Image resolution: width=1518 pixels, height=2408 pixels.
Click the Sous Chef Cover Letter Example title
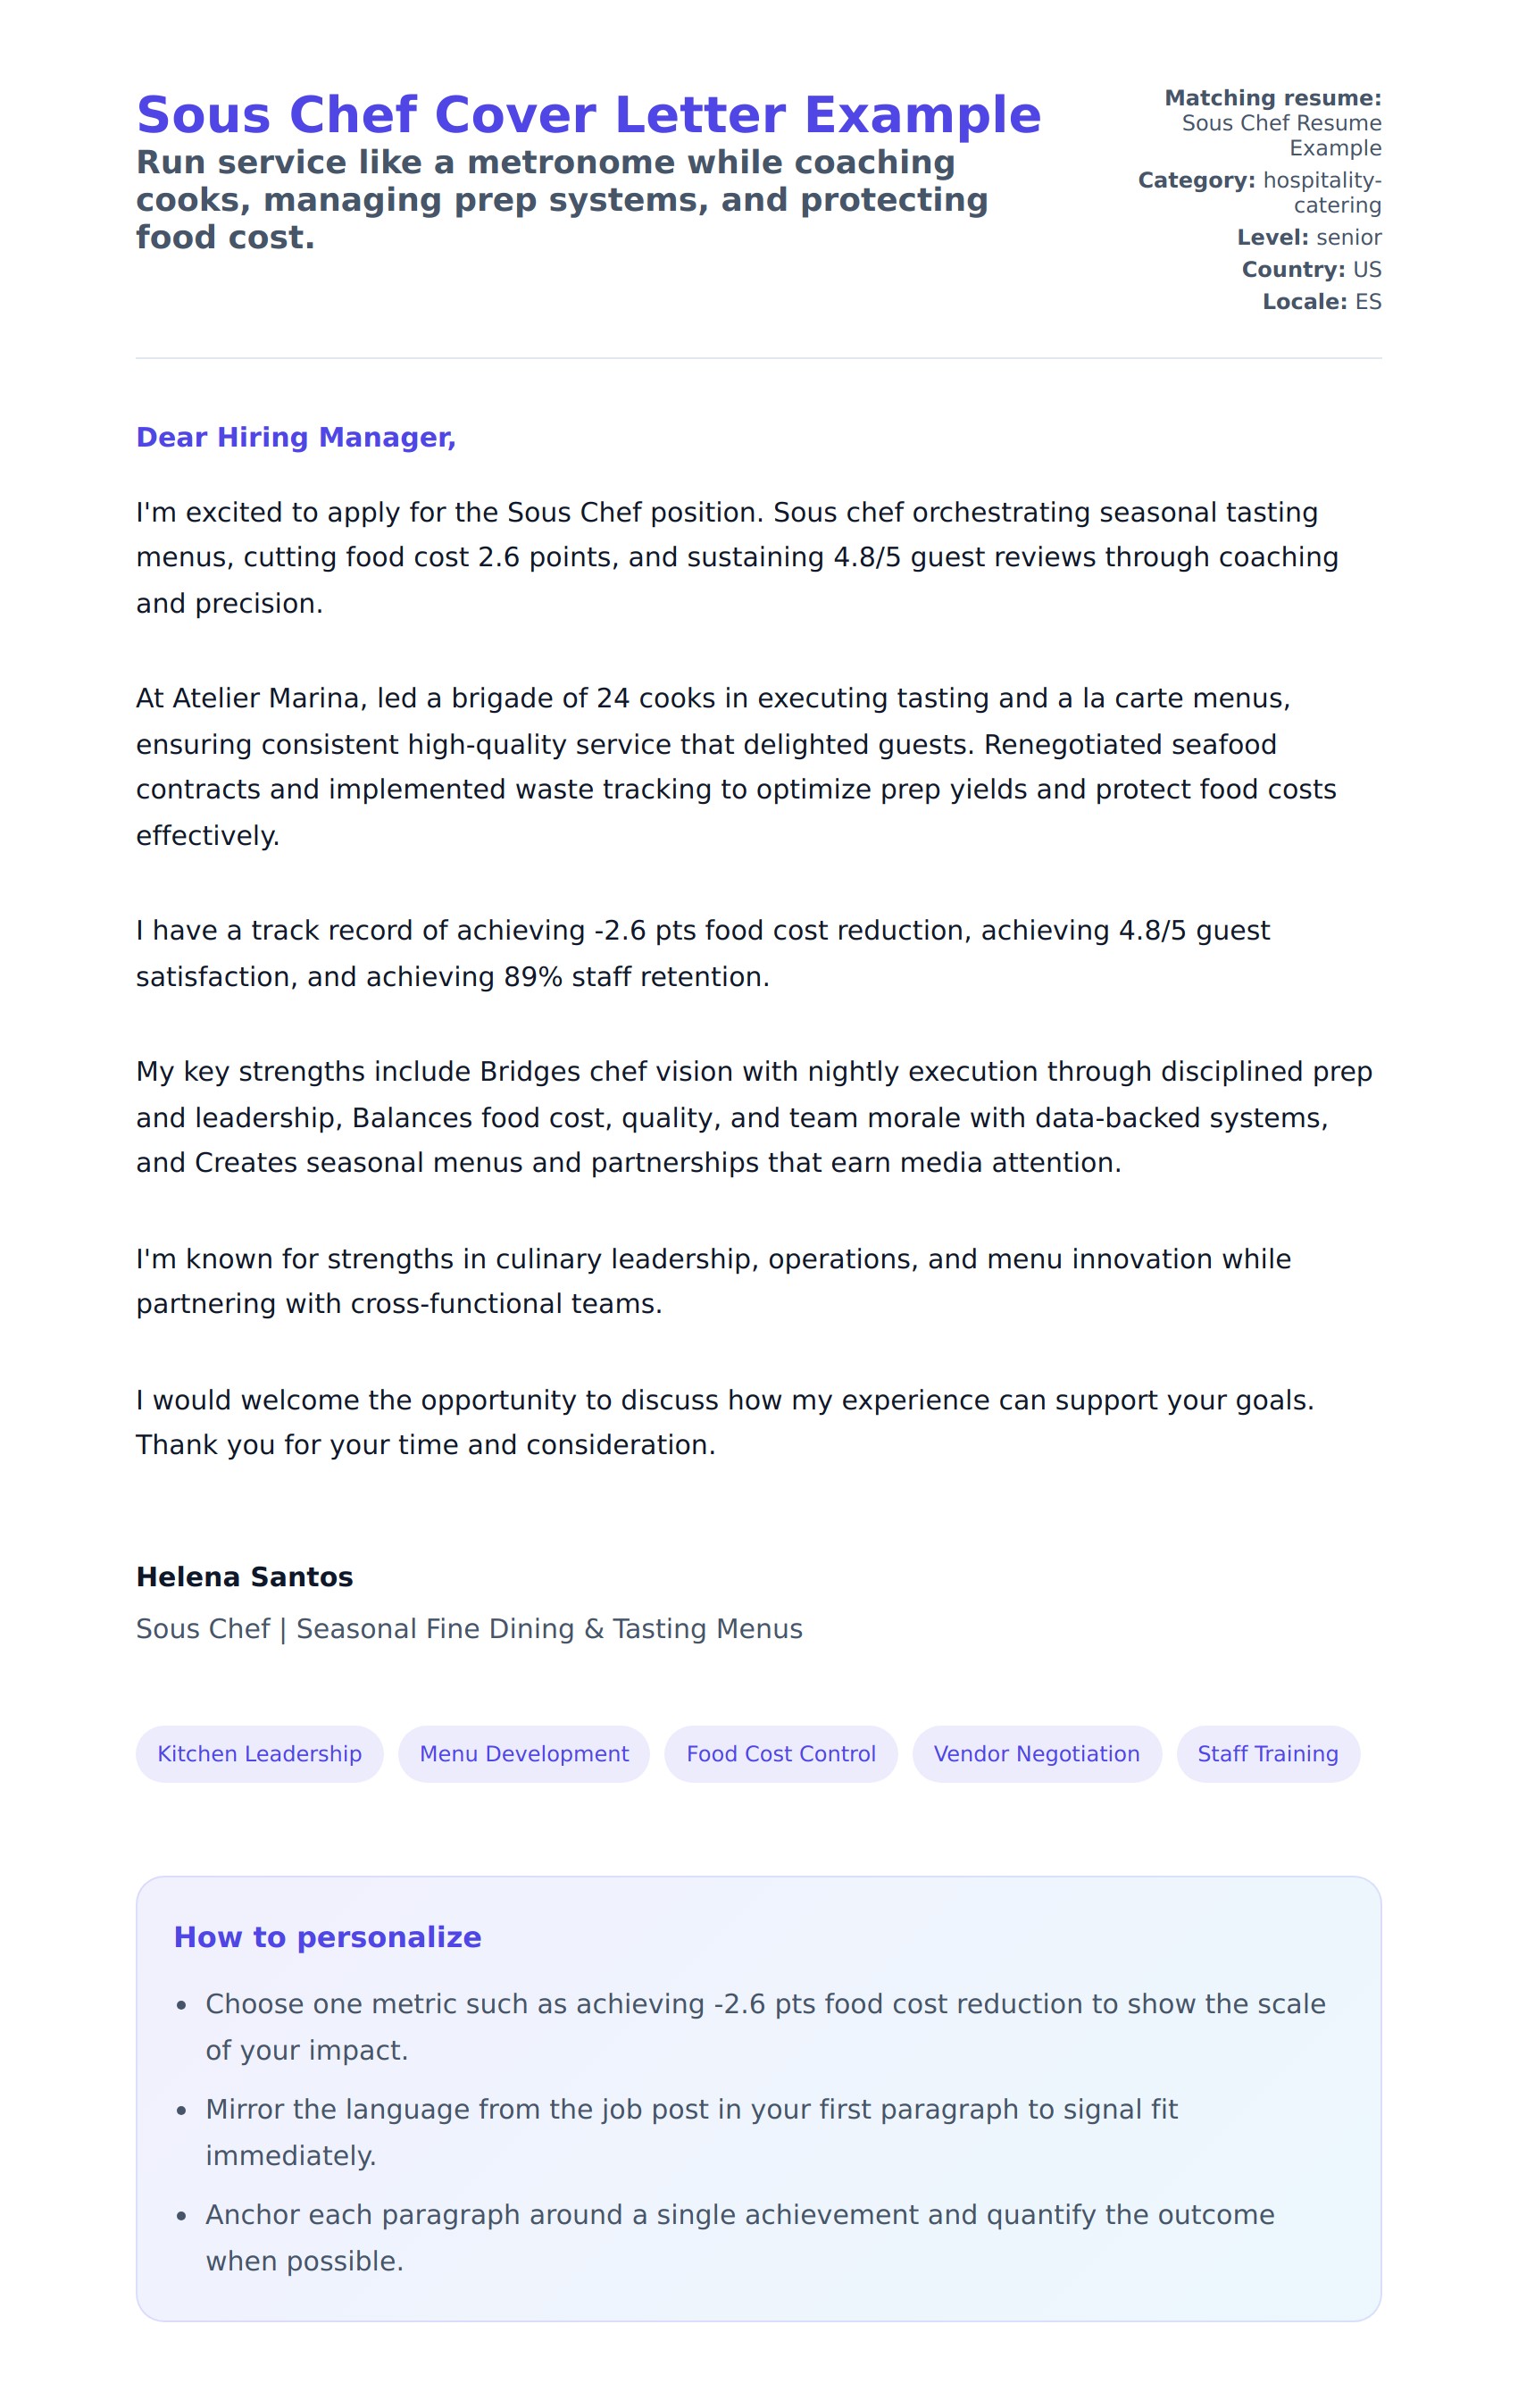588,115
